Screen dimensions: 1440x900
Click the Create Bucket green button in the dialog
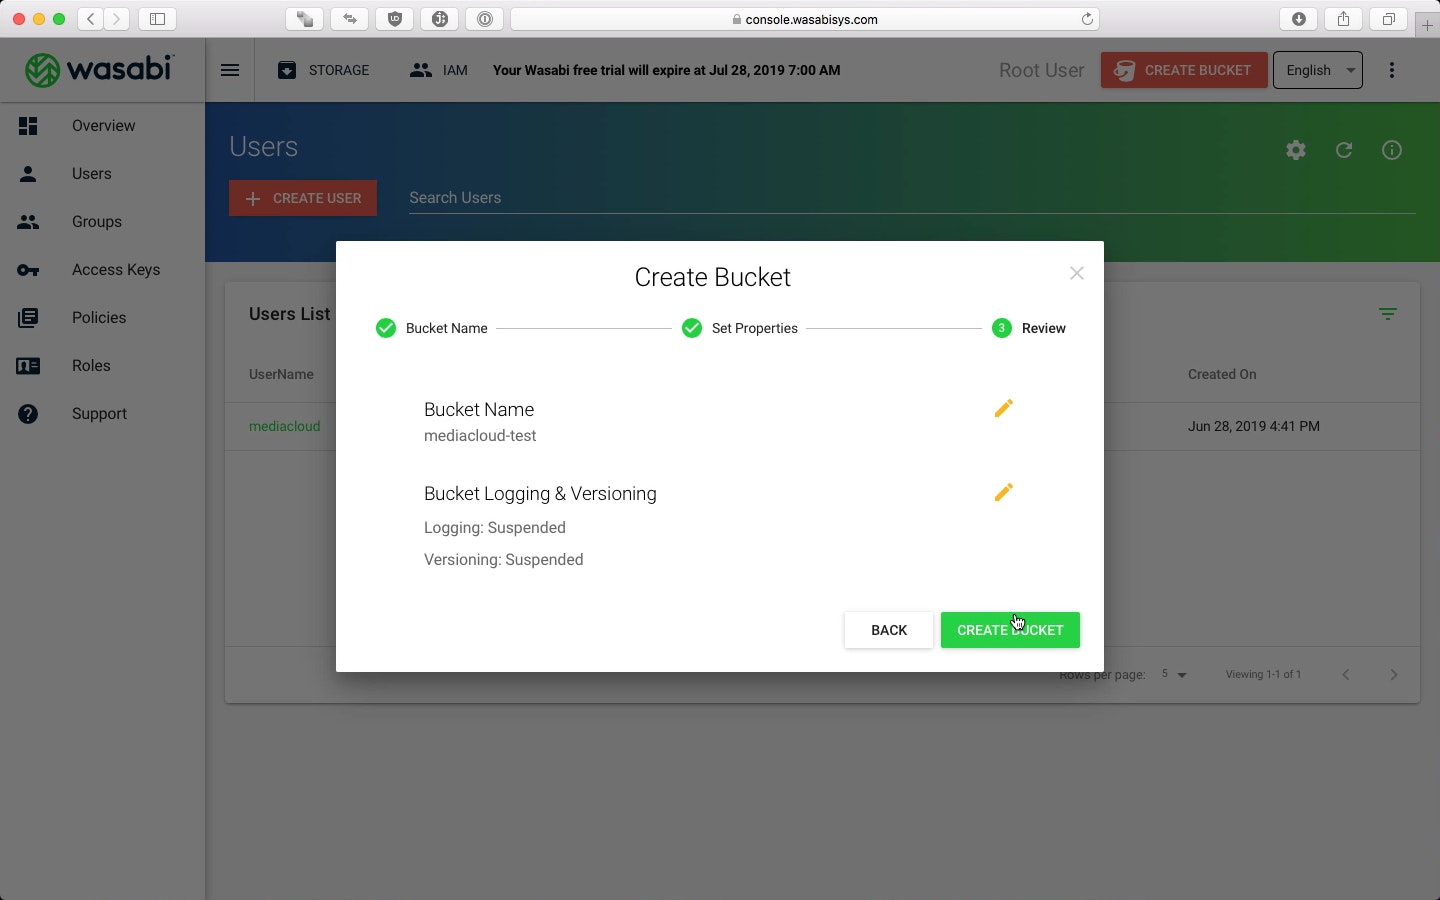(x=1010, y=630)
